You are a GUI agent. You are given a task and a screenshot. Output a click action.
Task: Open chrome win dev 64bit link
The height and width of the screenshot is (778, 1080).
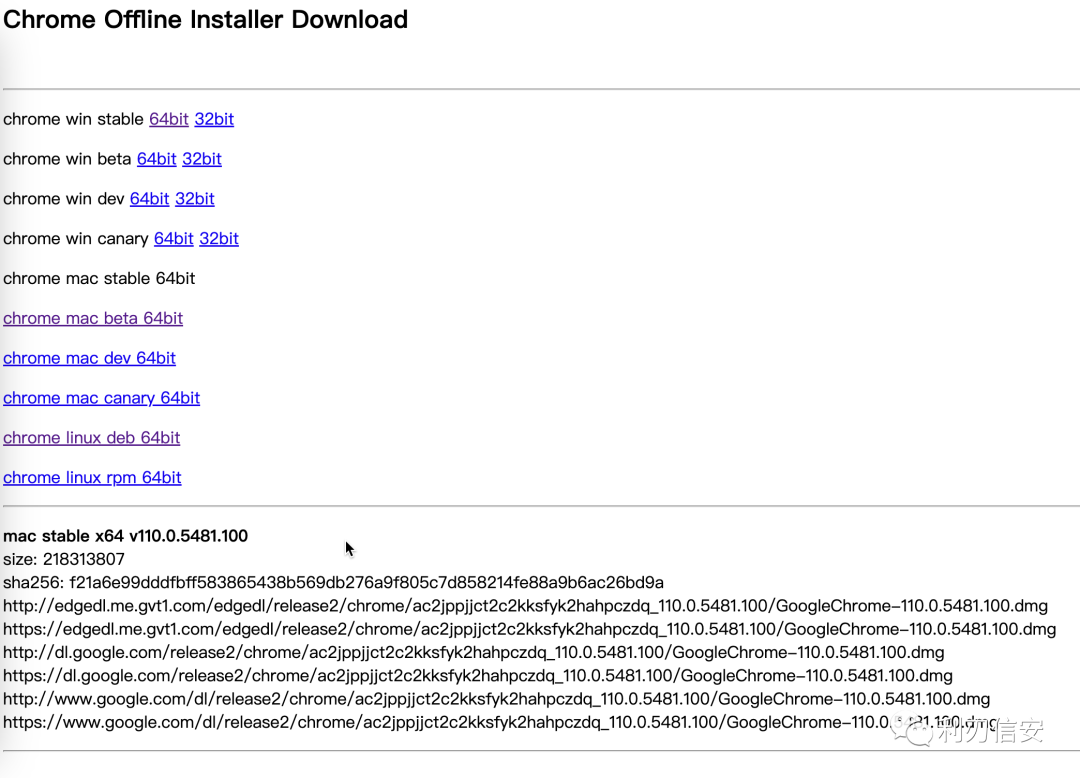pos(149,199)
